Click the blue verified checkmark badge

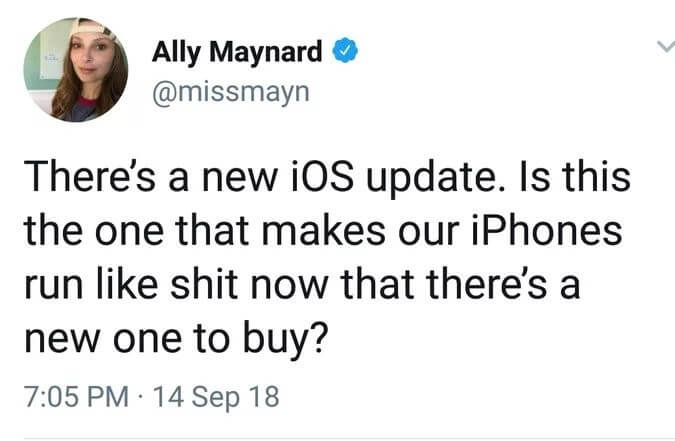(x=345, y=50)
